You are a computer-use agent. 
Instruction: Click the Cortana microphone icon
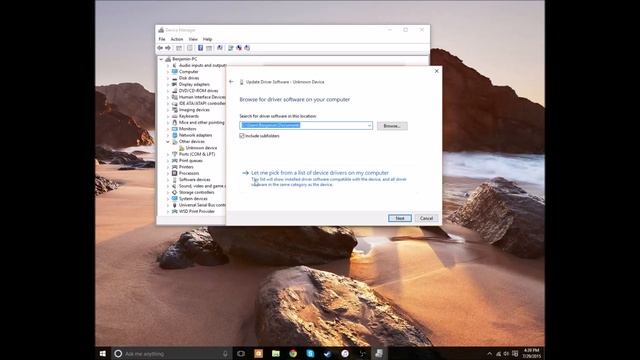225,353
